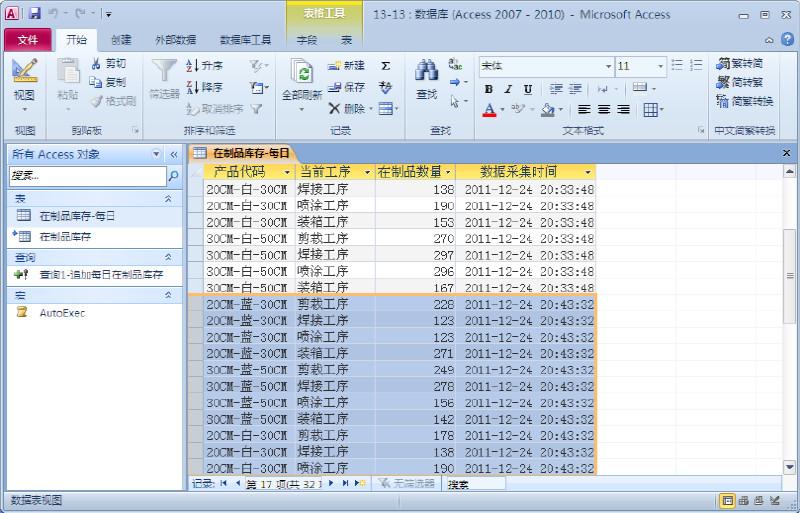Screen dimensions: 800x513
Task: Open the font color picker
Action: tap(503, 109)
